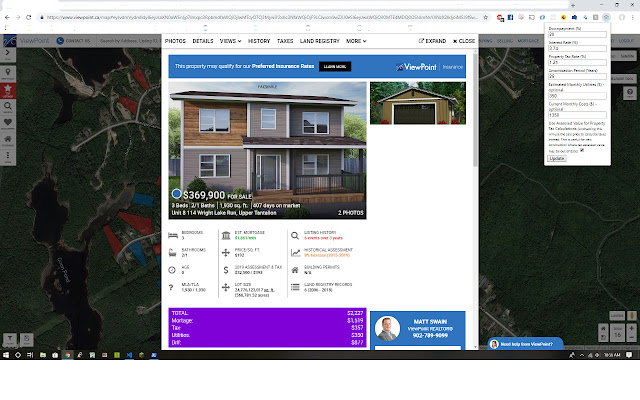Click the phone Contact Us icon
Screen dimensions: 640x400
[60, 41]
